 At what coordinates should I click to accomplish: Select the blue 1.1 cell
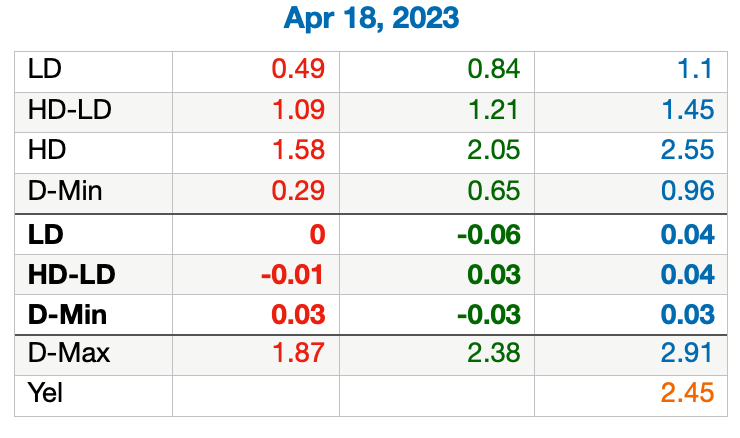point(694,69)
